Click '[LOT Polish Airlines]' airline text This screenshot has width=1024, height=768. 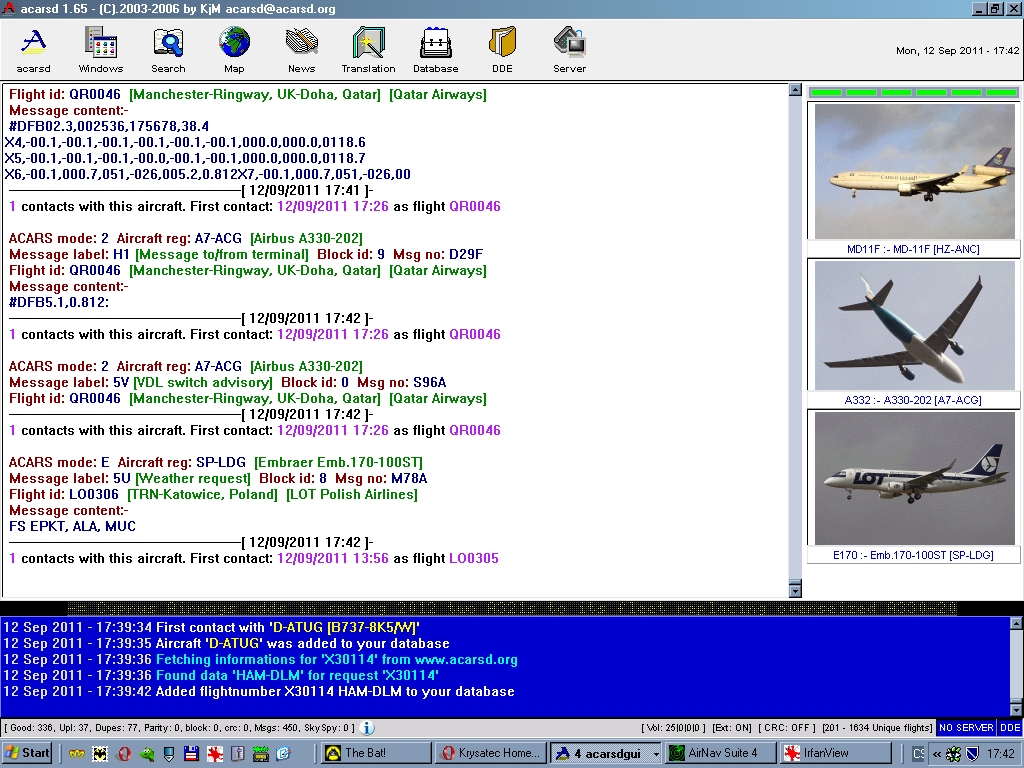tap(352, 494)
